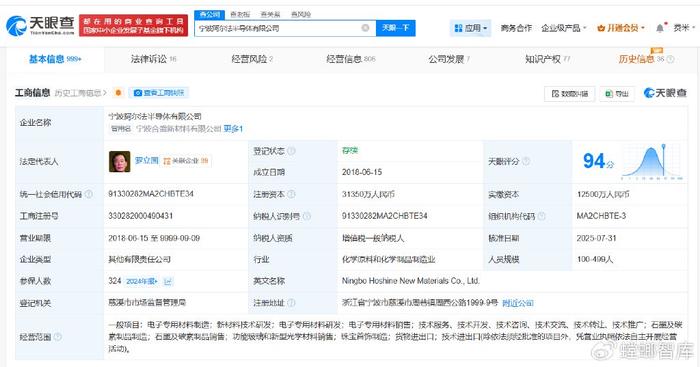The height and width of the screenshot is (367, 700).
Task: Click the legal representative's photo
Action: pos(120,161)
